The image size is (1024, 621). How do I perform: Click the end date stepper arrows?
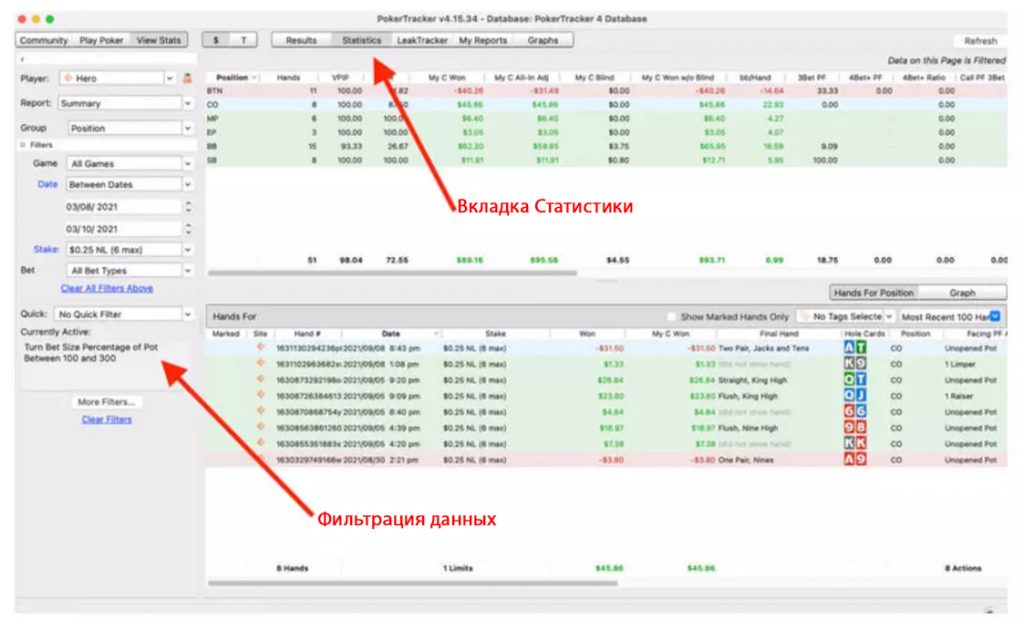point(188,229)
